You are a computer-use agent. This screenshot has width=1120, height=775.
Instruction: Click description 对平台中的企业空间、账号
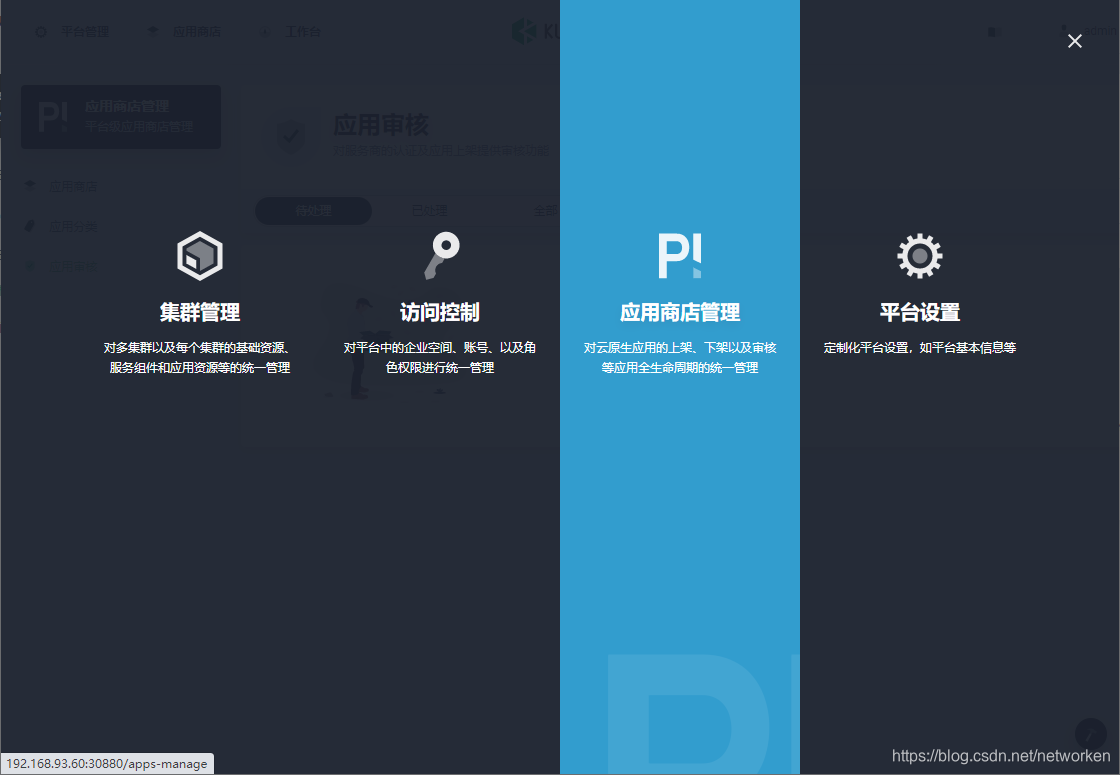pos(440,357)
